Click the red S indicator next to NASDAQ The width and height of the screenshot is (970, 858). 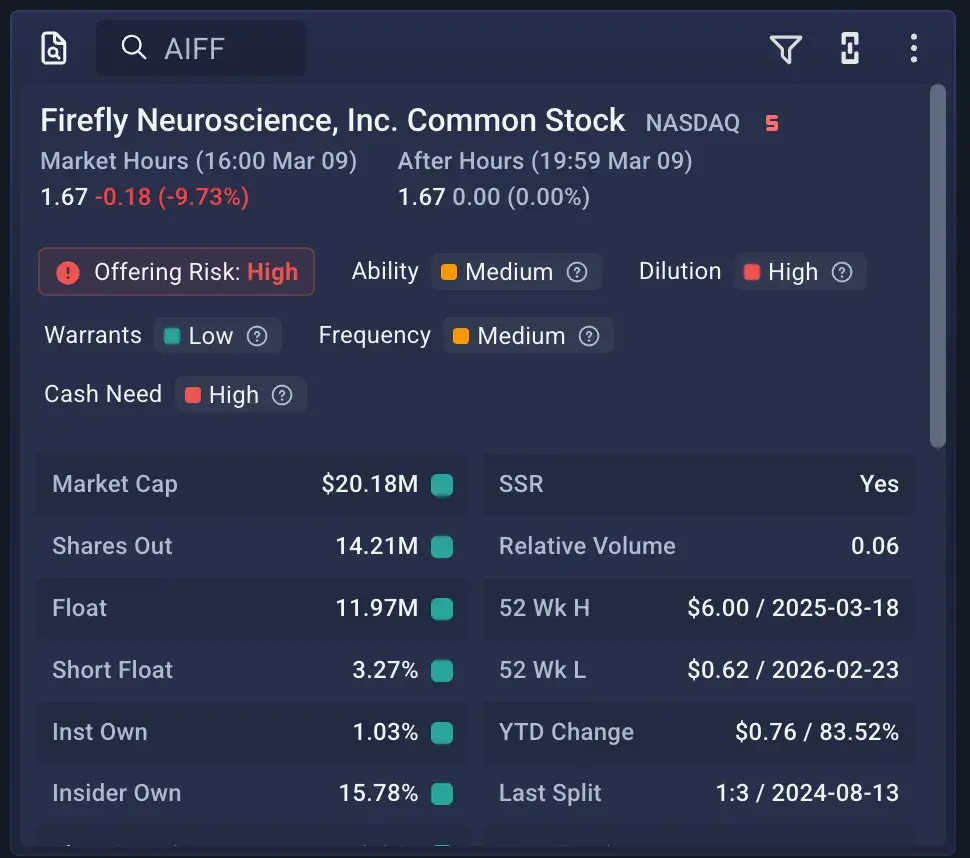point(771,122)
